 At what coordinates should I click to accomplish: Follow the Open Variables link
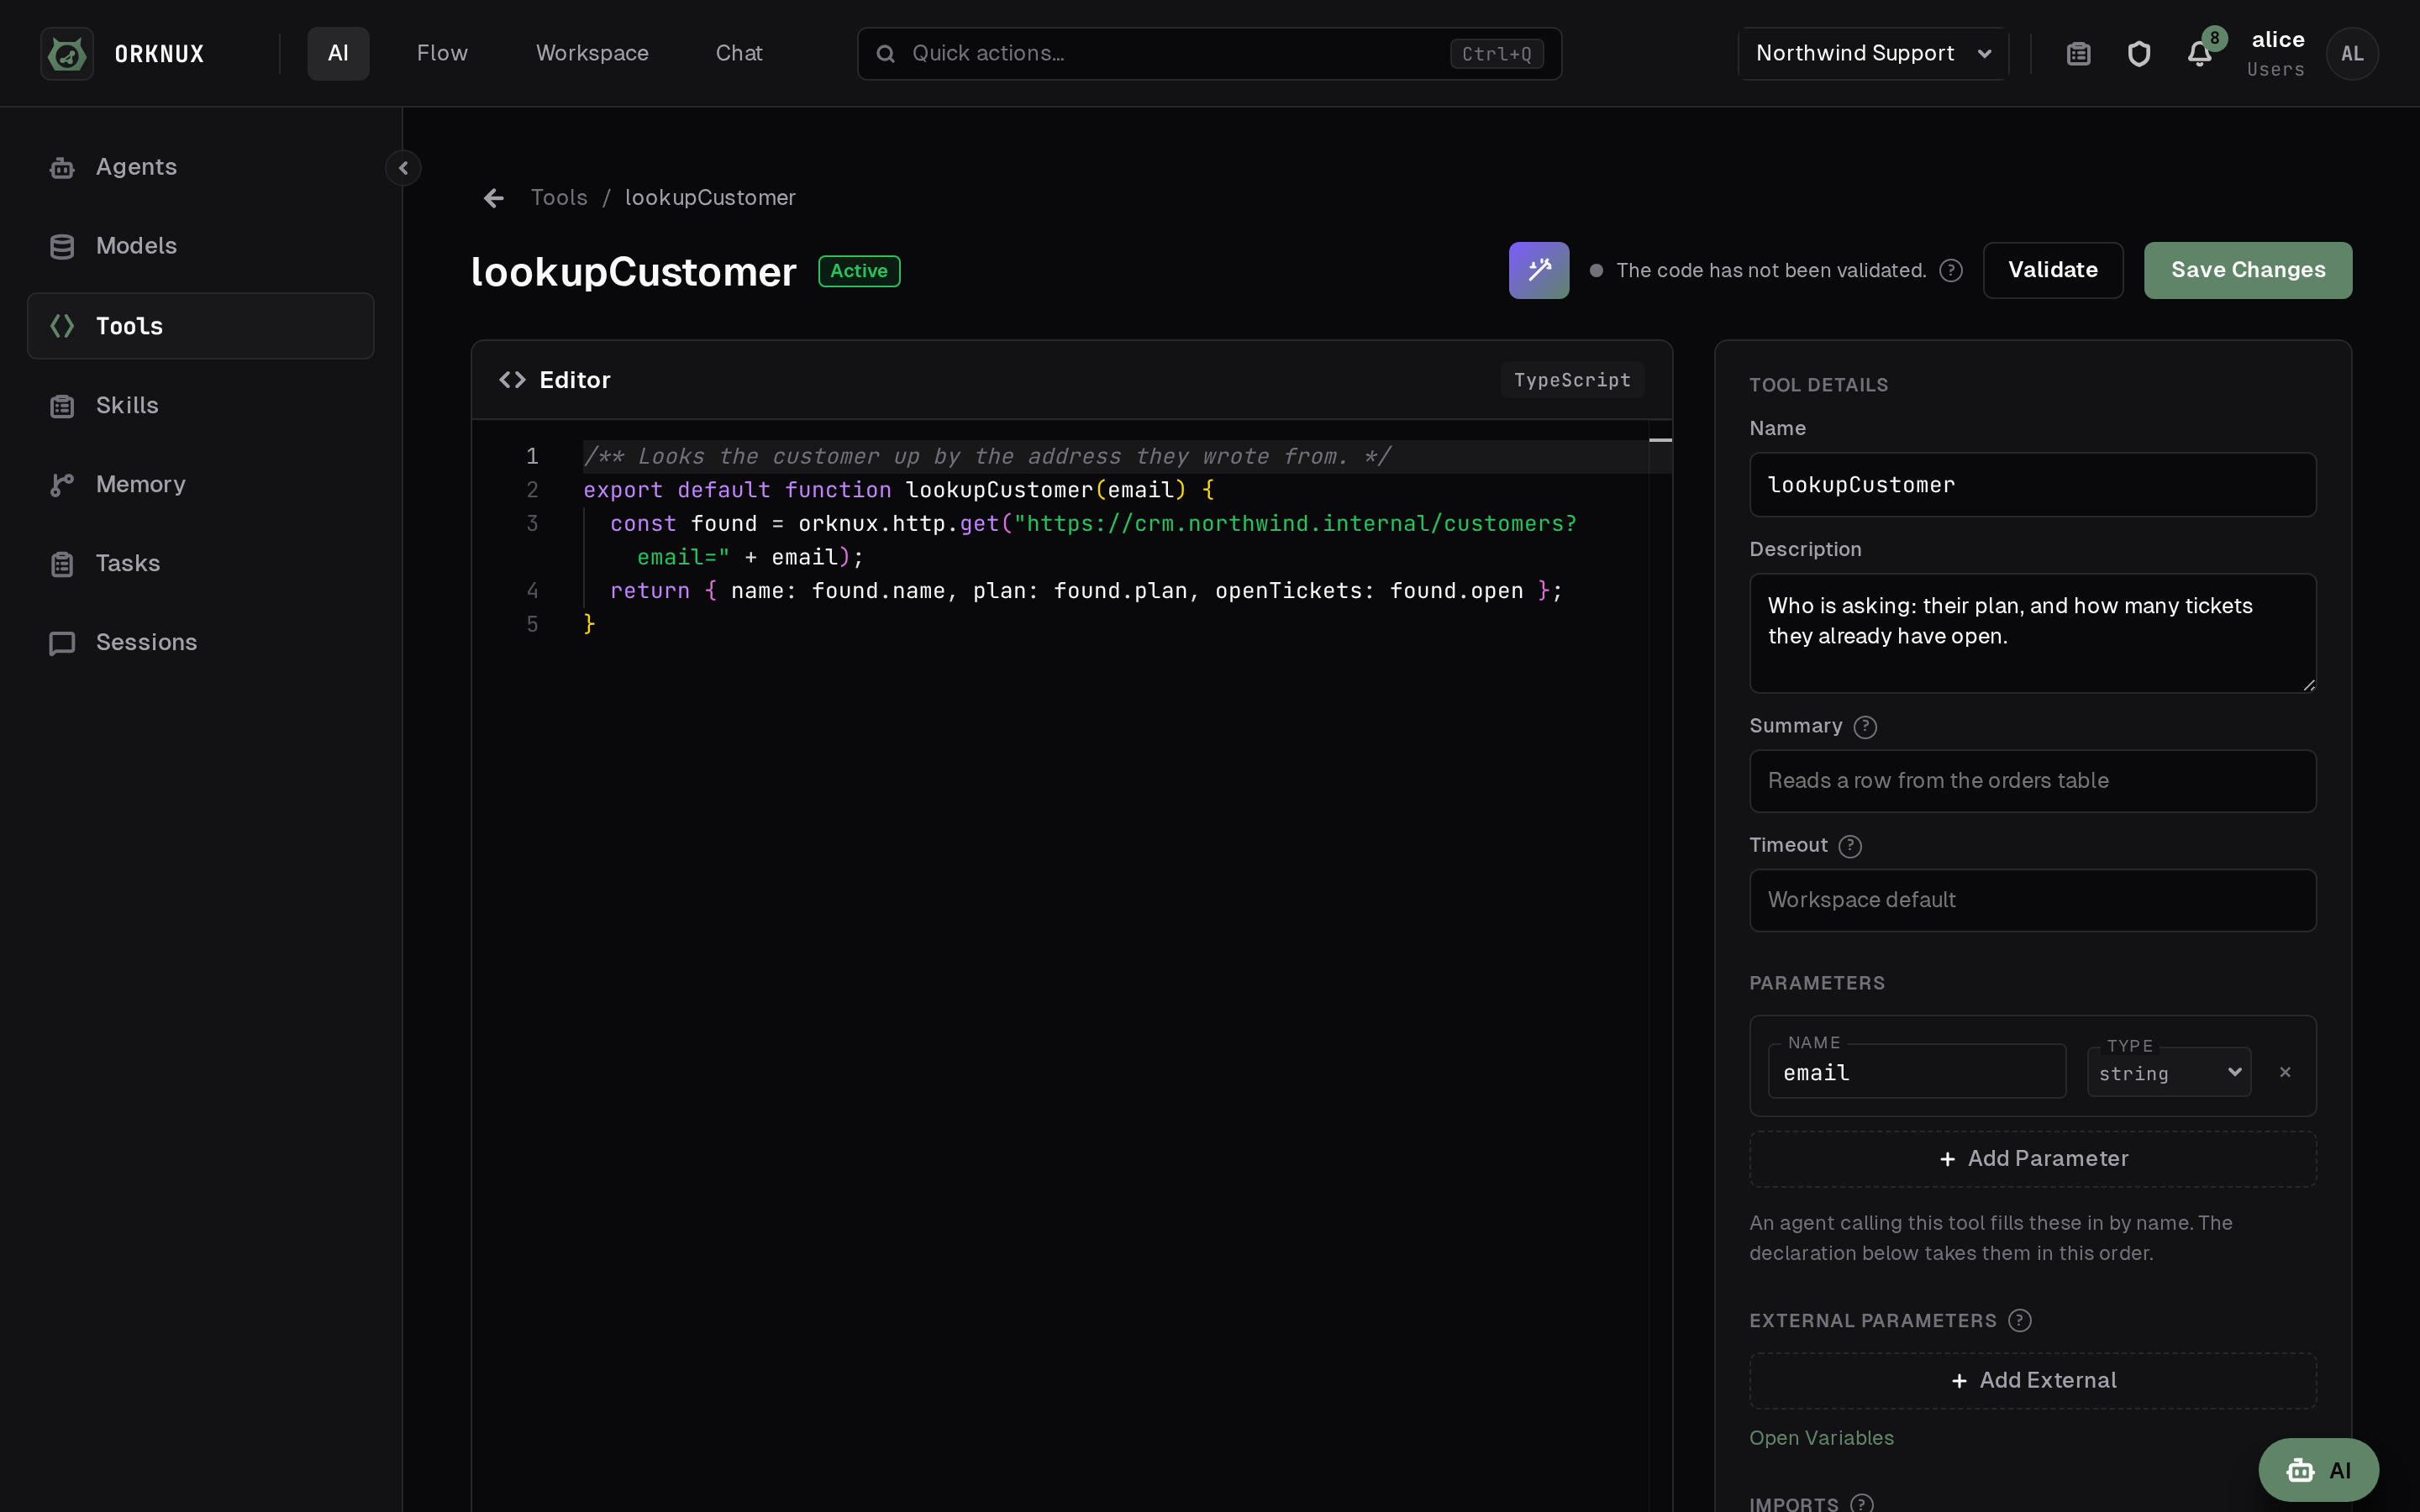(1821, 1438)
